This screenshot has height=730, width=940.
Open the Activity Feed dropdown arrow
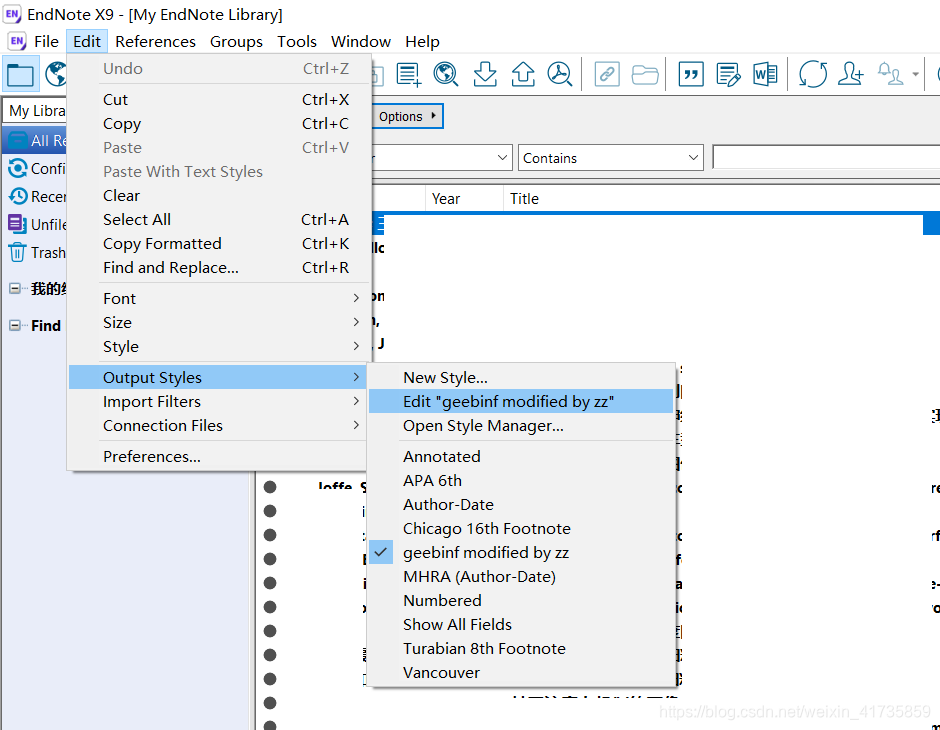pyautogui.click(x=915, y=75)
